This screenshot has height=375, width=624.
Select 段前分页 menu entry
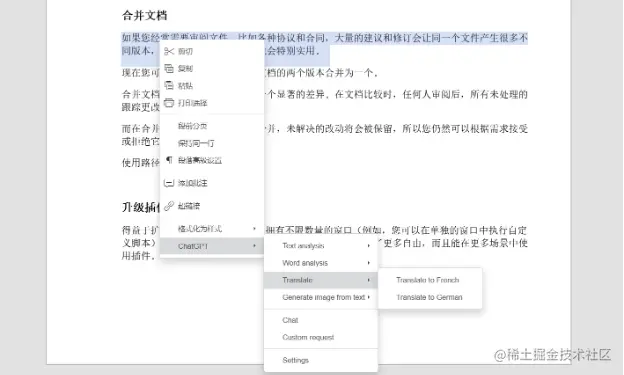[x=212, y=126]
